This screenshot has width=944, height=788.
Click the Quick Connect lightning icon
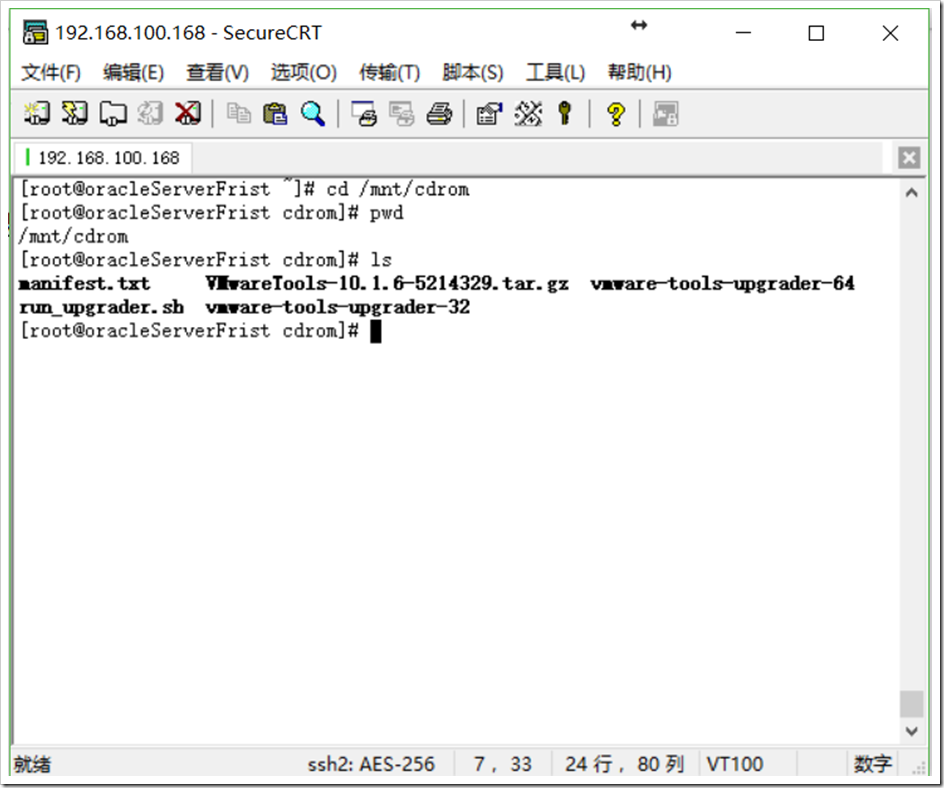tap(75, 113)
